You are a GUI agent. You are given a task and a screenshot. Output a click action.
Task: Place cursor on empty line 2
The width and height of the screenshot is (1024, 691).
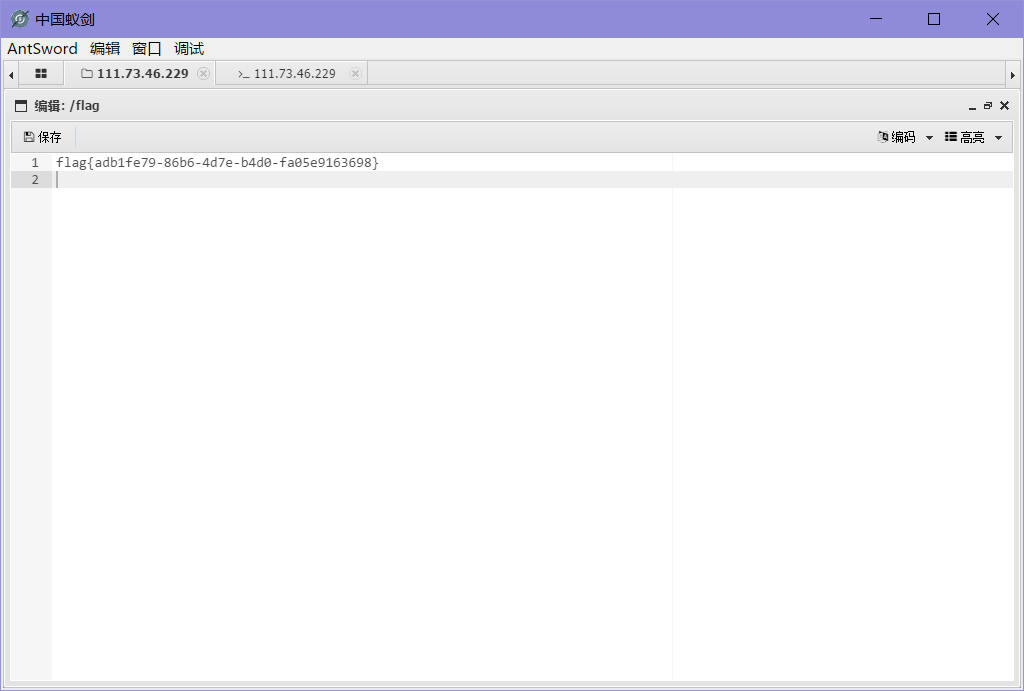(532, 180)
